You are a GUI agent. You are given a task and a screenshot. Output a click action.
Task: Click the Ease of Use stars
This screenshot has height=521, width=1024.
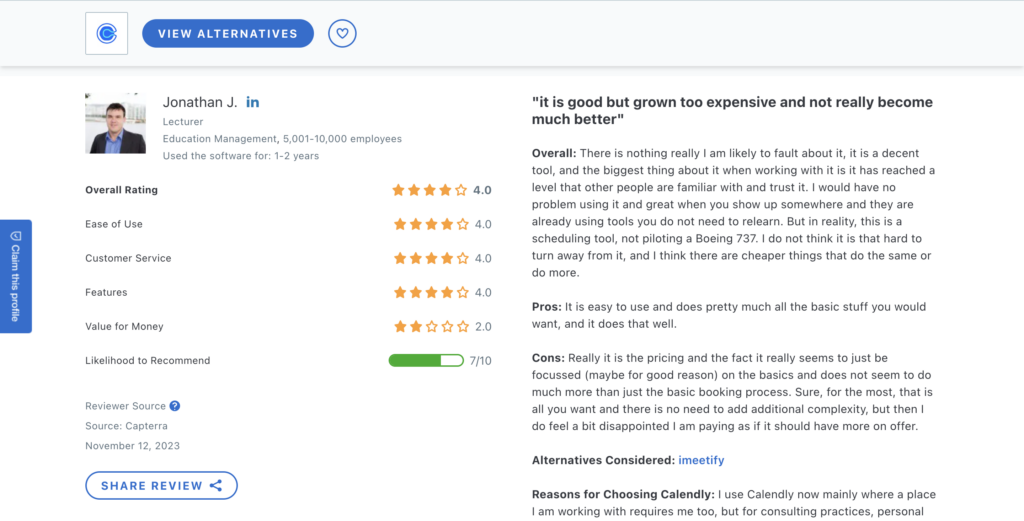[429, 224]
